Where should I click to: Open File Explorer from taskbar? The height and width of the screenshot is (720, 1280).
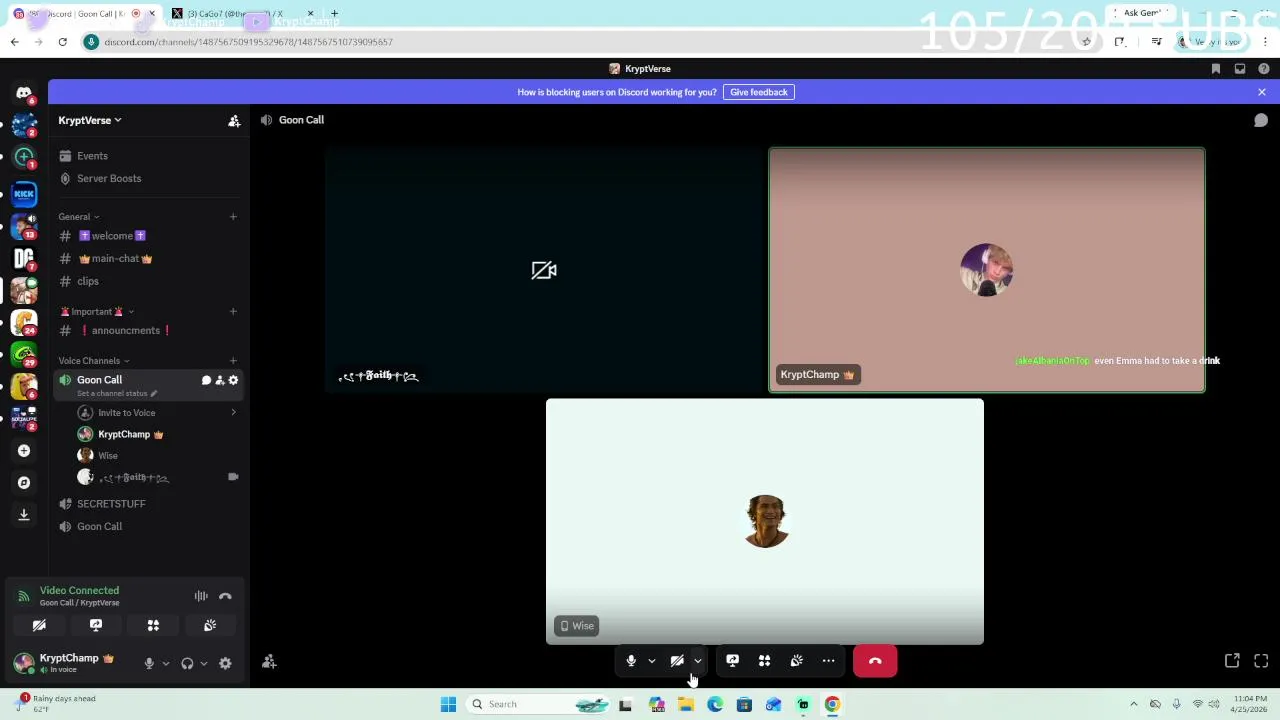click(686, 704)
